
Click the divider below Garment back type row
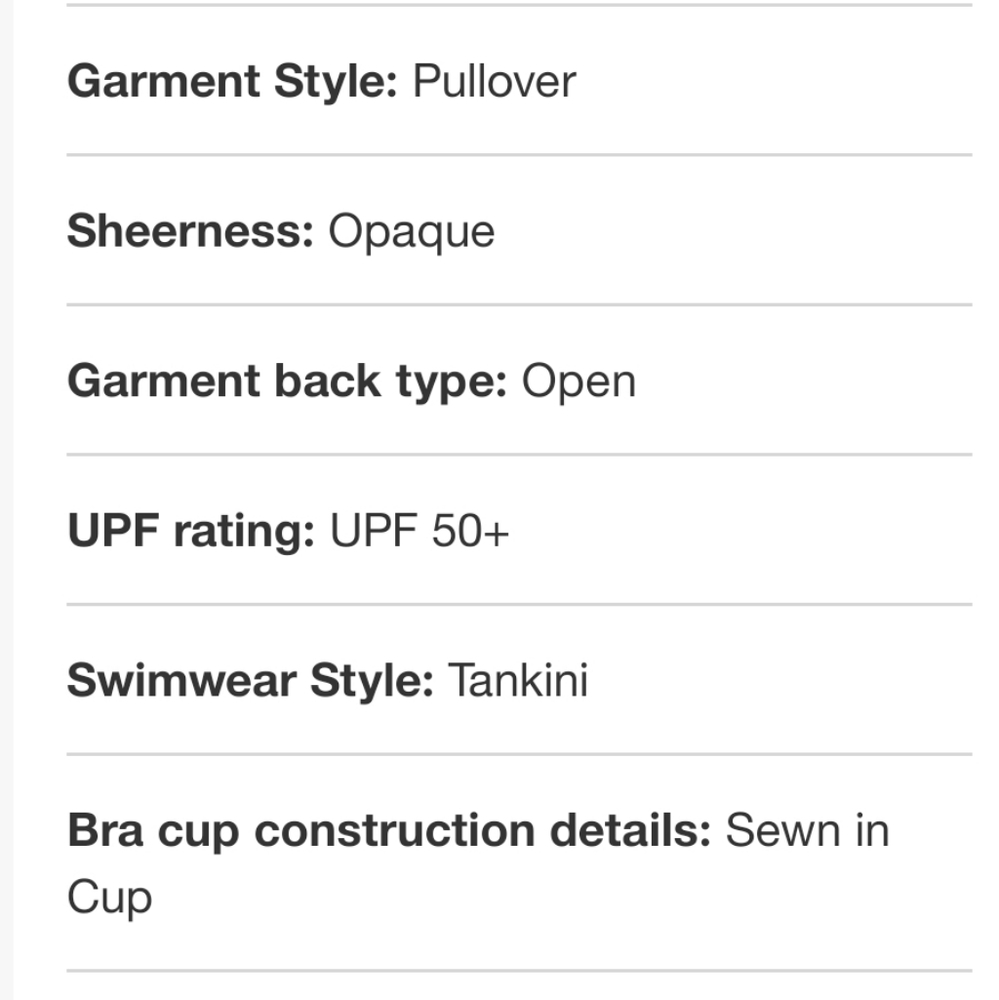pyautogui.click(x=519, y=455)
